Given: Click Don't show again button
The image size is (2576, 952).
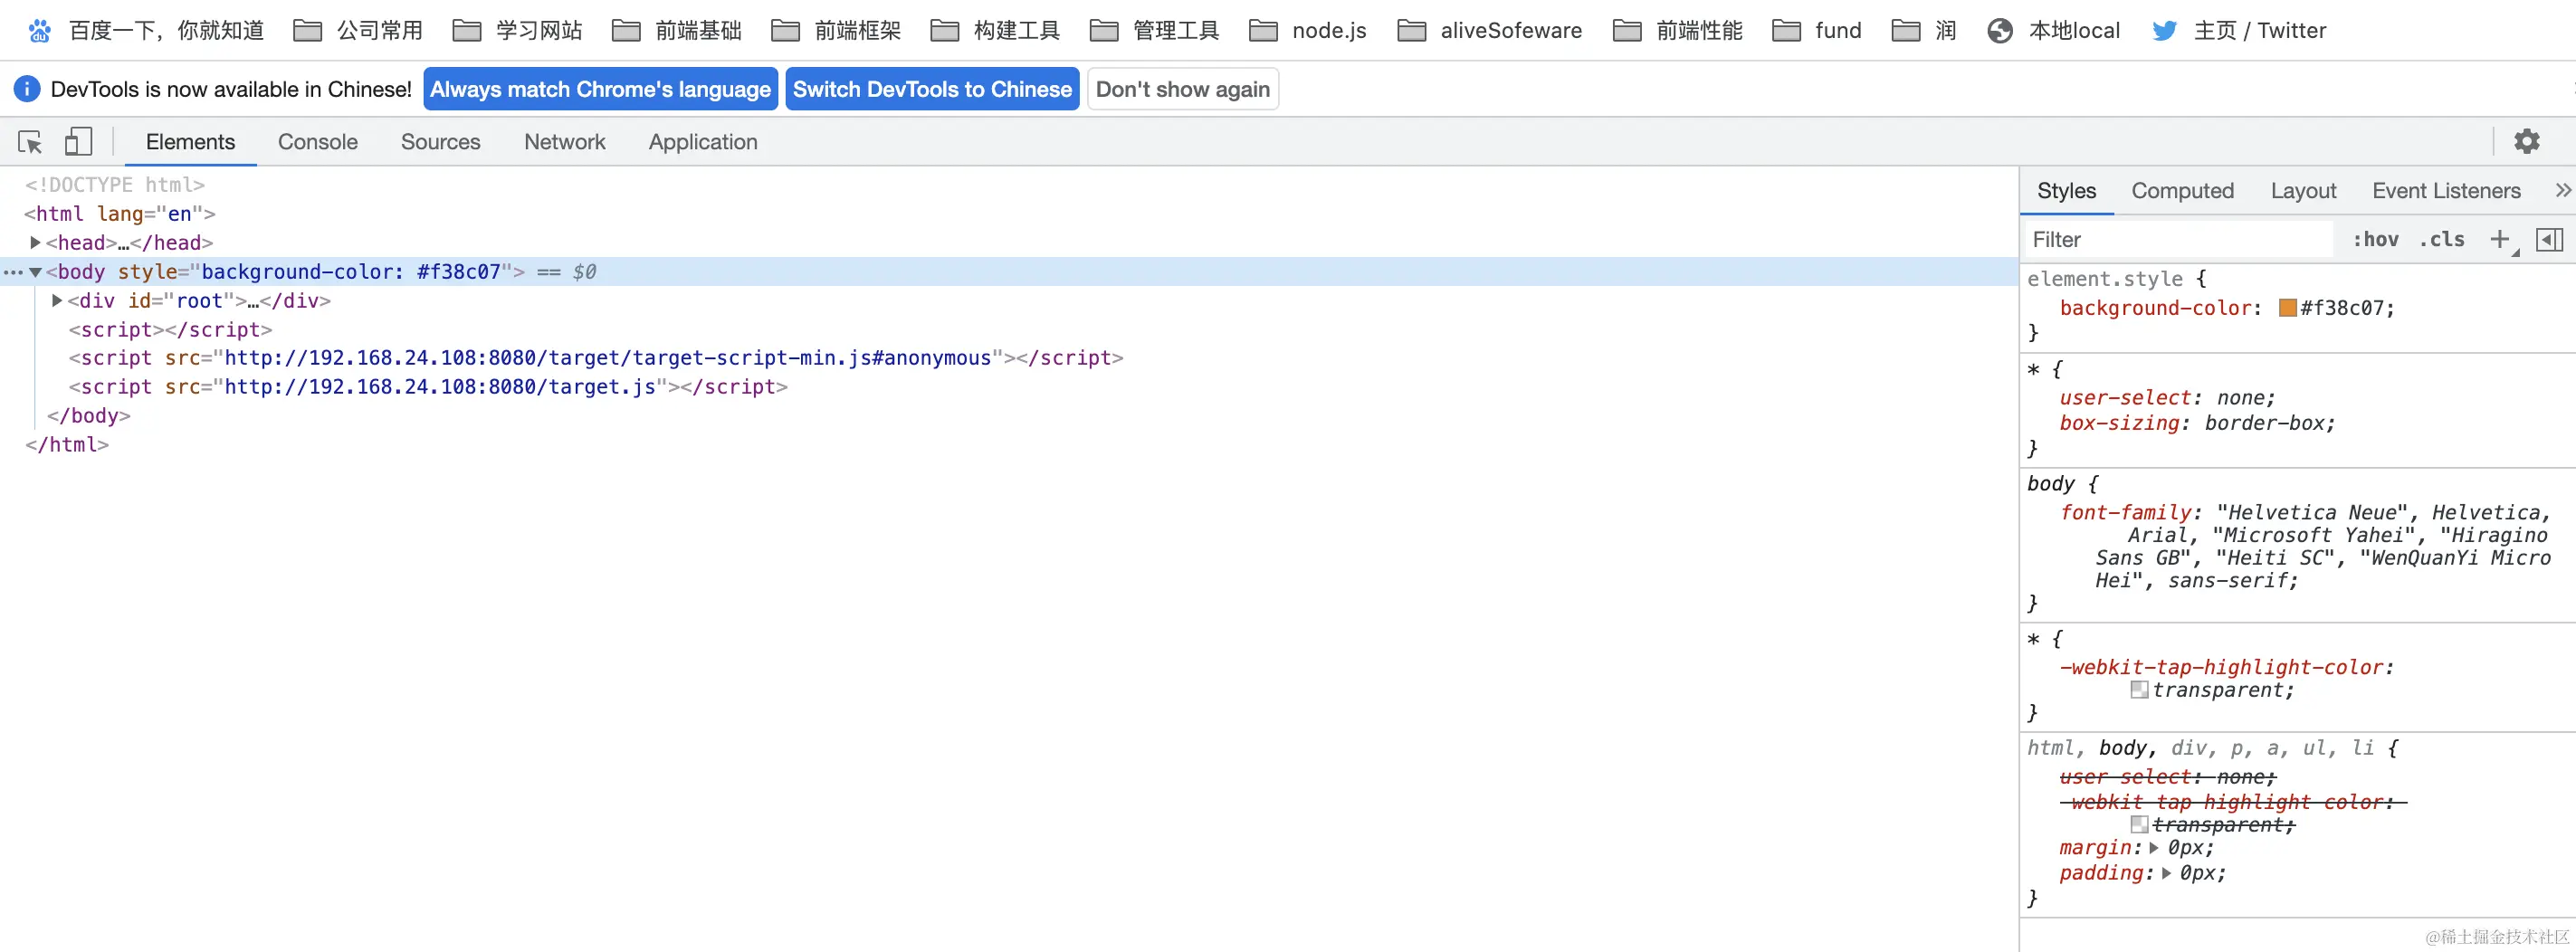Looking at the screenshot, I should coord(1182,89).
